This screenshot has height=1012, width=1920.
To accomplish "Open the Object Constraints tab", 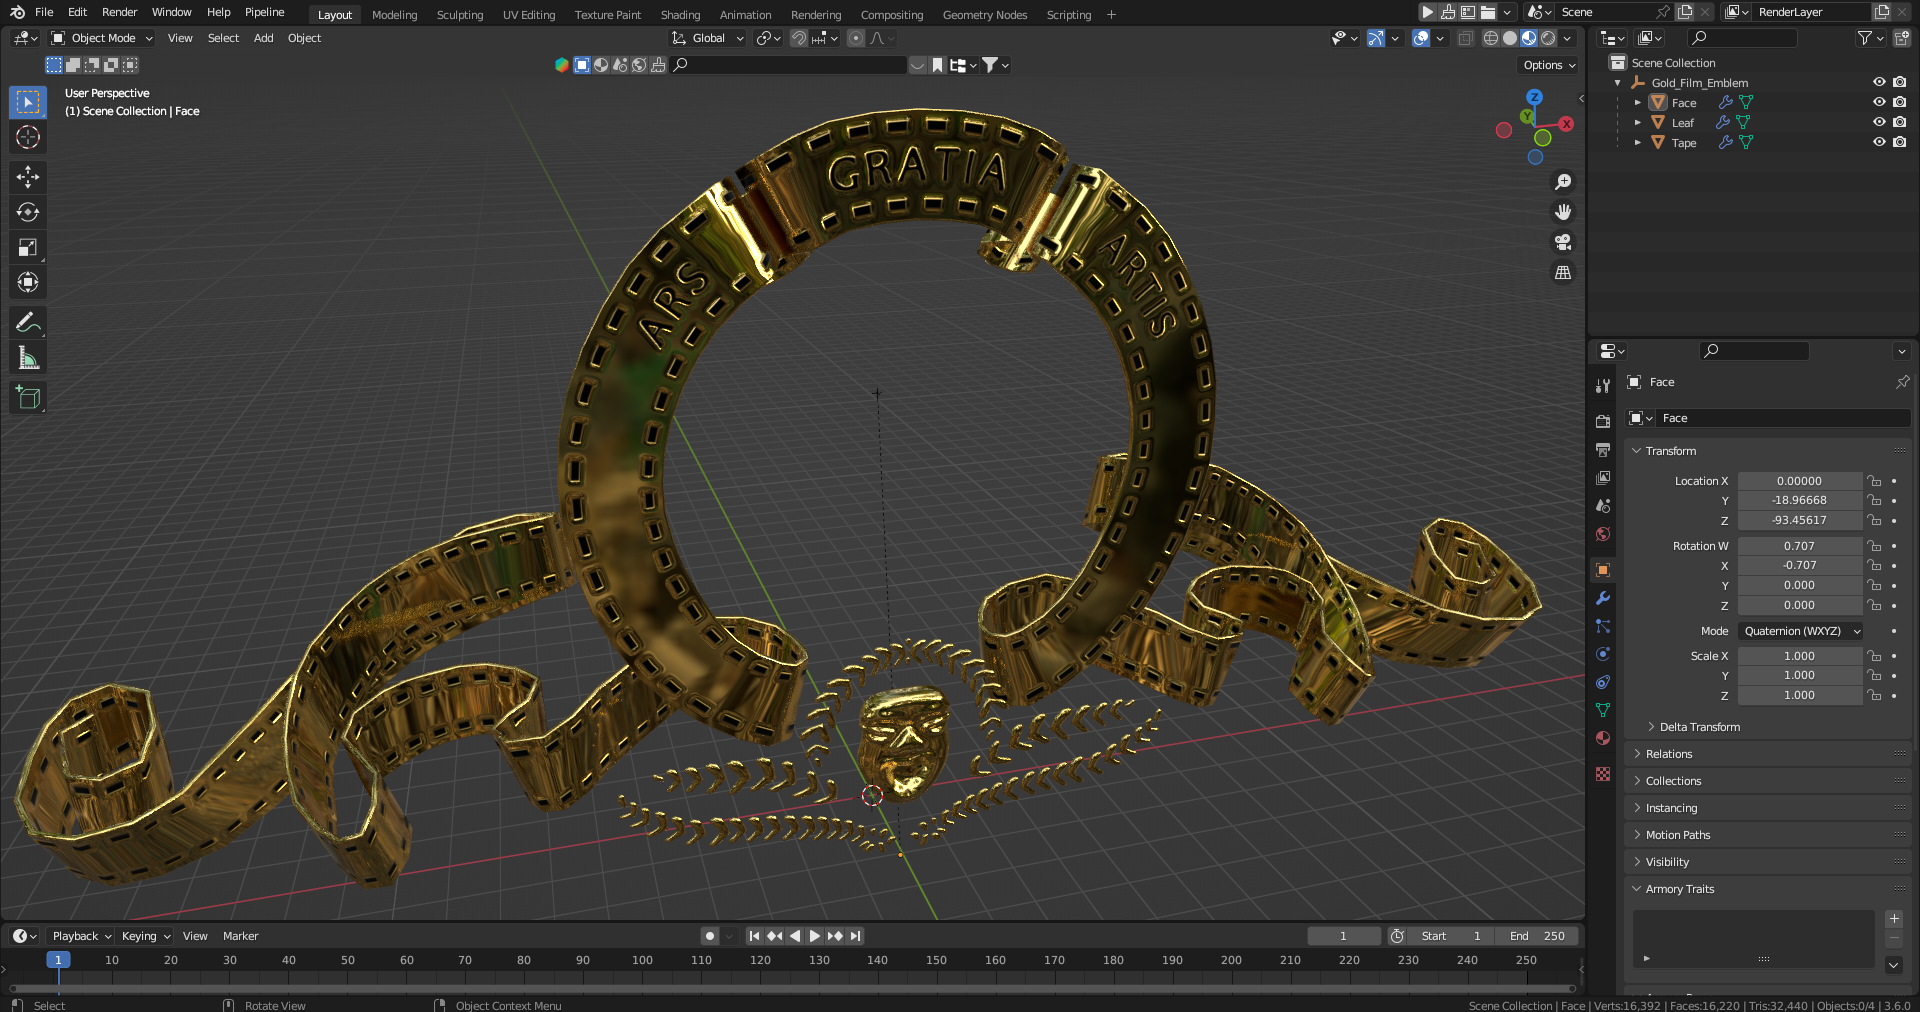I will tap(1603, 682).
